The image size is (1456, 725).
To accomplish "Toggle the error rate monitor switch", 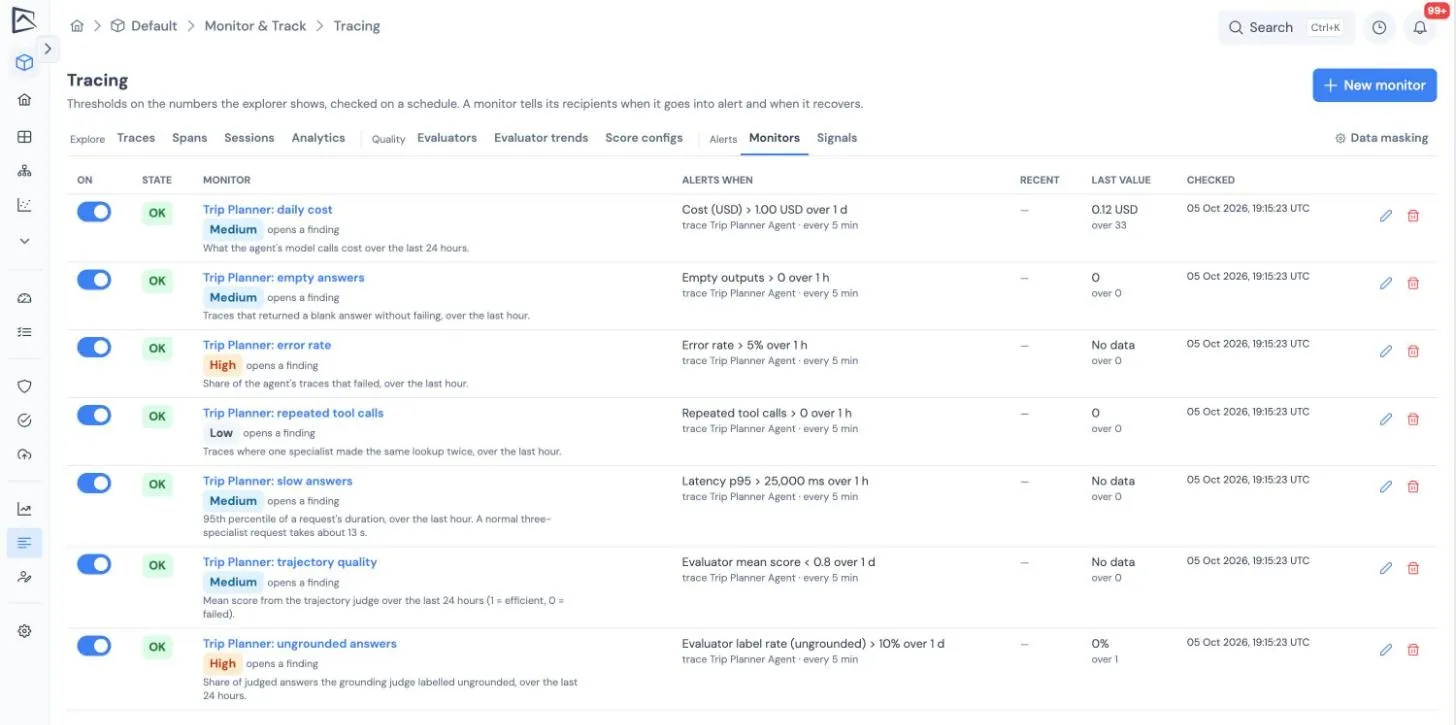I will pos(94,347).
